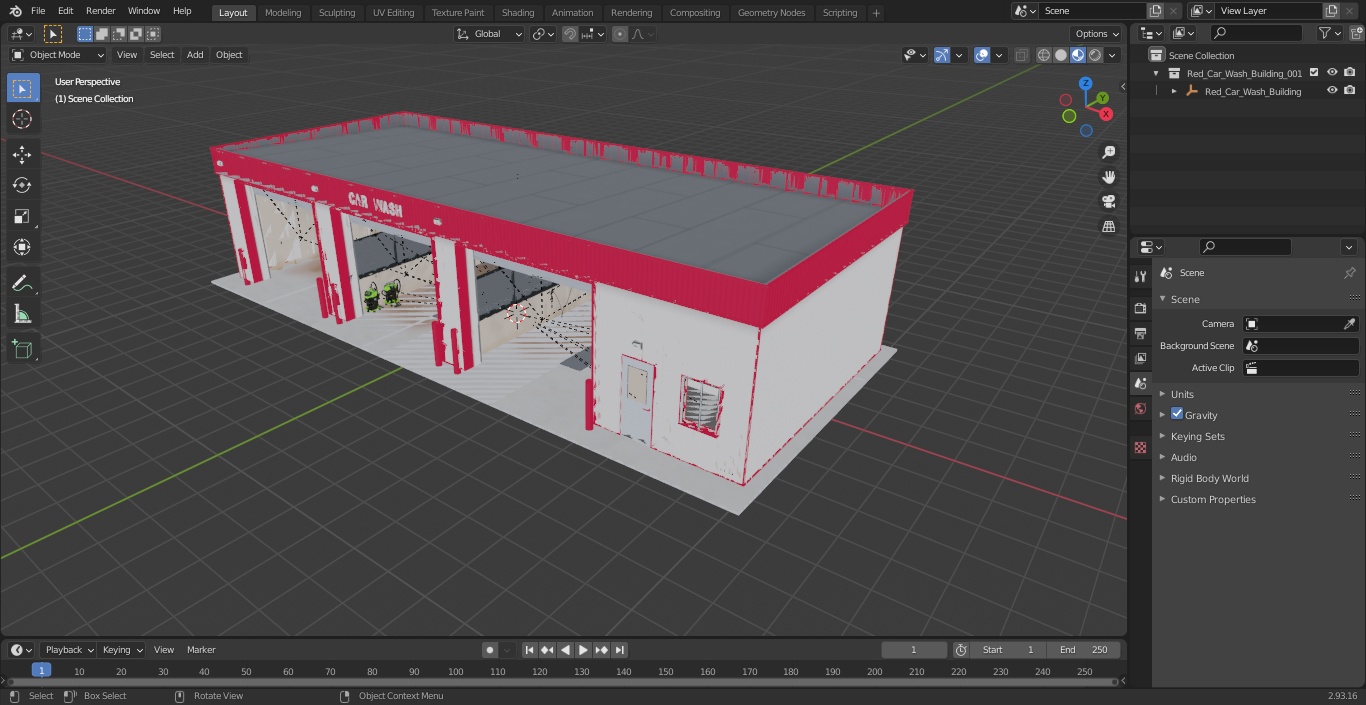Hide Red_Car_Wash_Building object eye icon
The image size is (1366, 705).
coord(1332,91)
